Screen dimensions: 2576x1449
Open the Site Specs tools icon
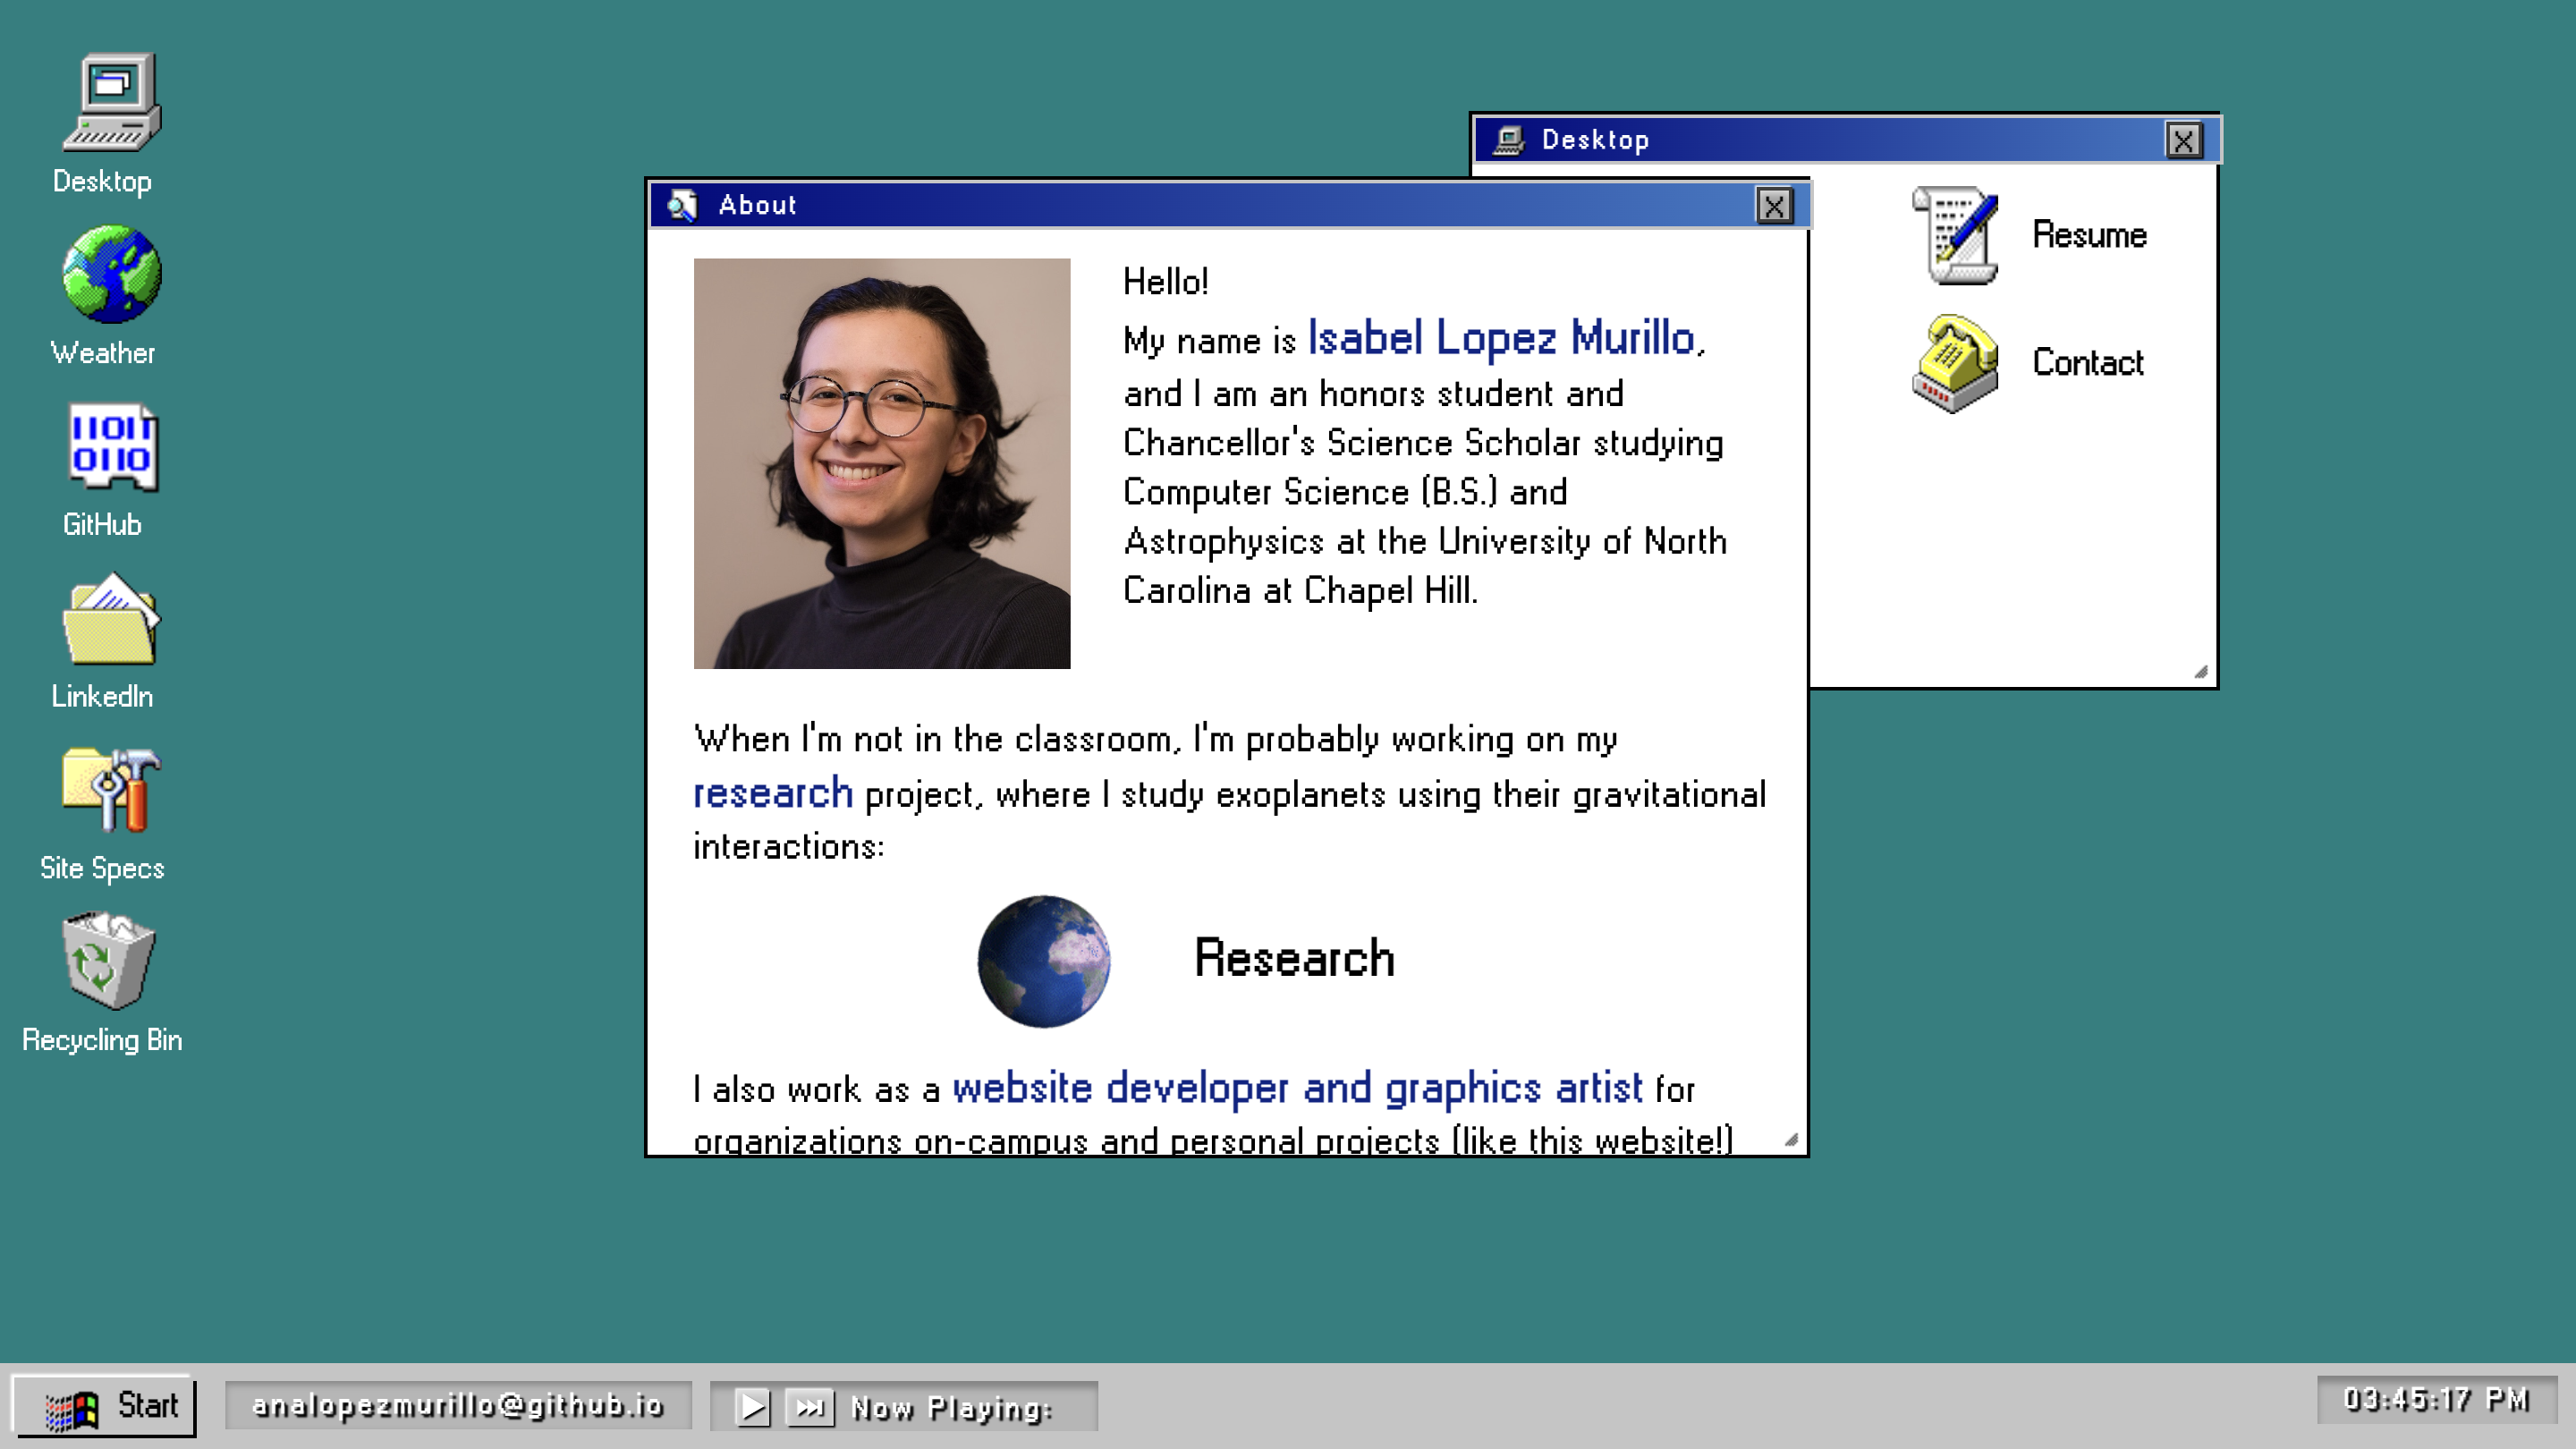(x=110, y=790)
